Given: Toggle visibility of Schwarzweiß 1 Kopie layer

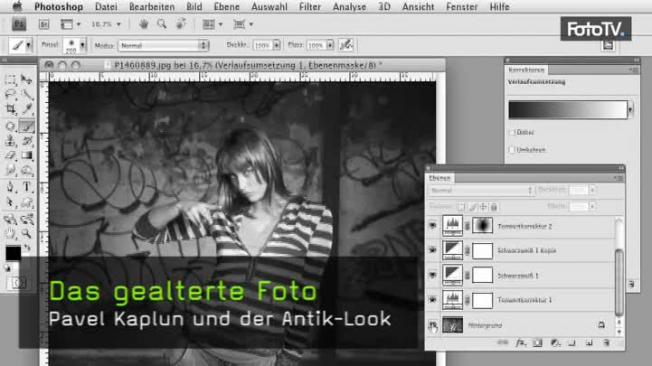Looking at the screenshot, I should (433, 250).
